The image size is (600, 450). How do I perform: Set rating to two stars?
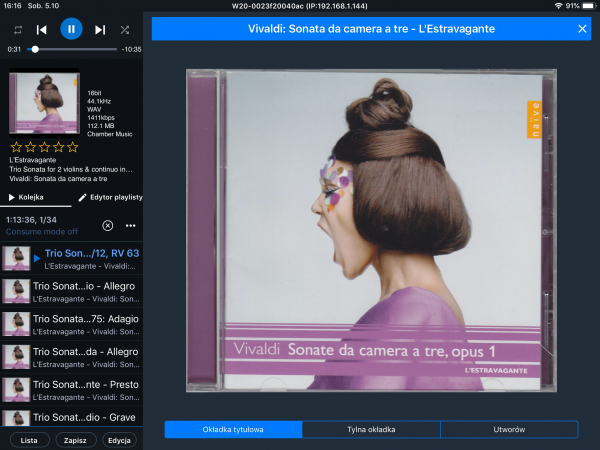(x=31, y=147)
